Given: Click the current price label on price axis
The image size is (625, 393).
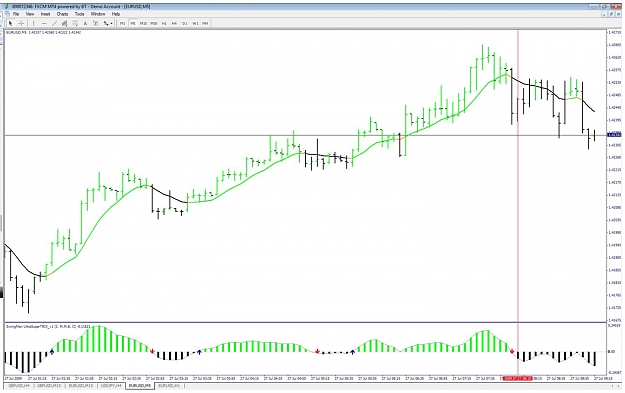Looking at the screenshot, I should (614, 135).
